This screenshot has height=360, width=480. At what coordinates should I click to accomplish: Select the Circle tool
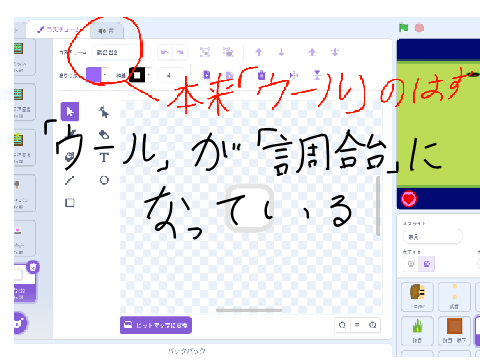104,180
